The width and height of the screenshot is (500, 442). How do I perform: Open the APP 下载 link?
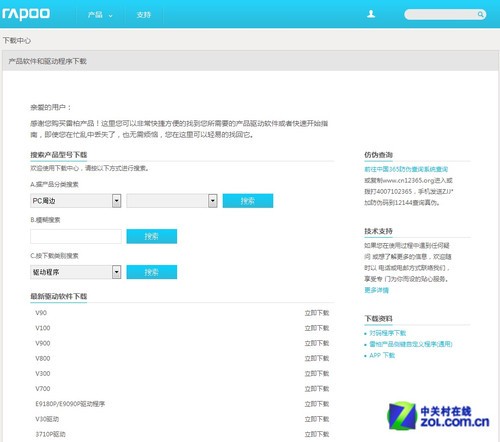(382, 355)
